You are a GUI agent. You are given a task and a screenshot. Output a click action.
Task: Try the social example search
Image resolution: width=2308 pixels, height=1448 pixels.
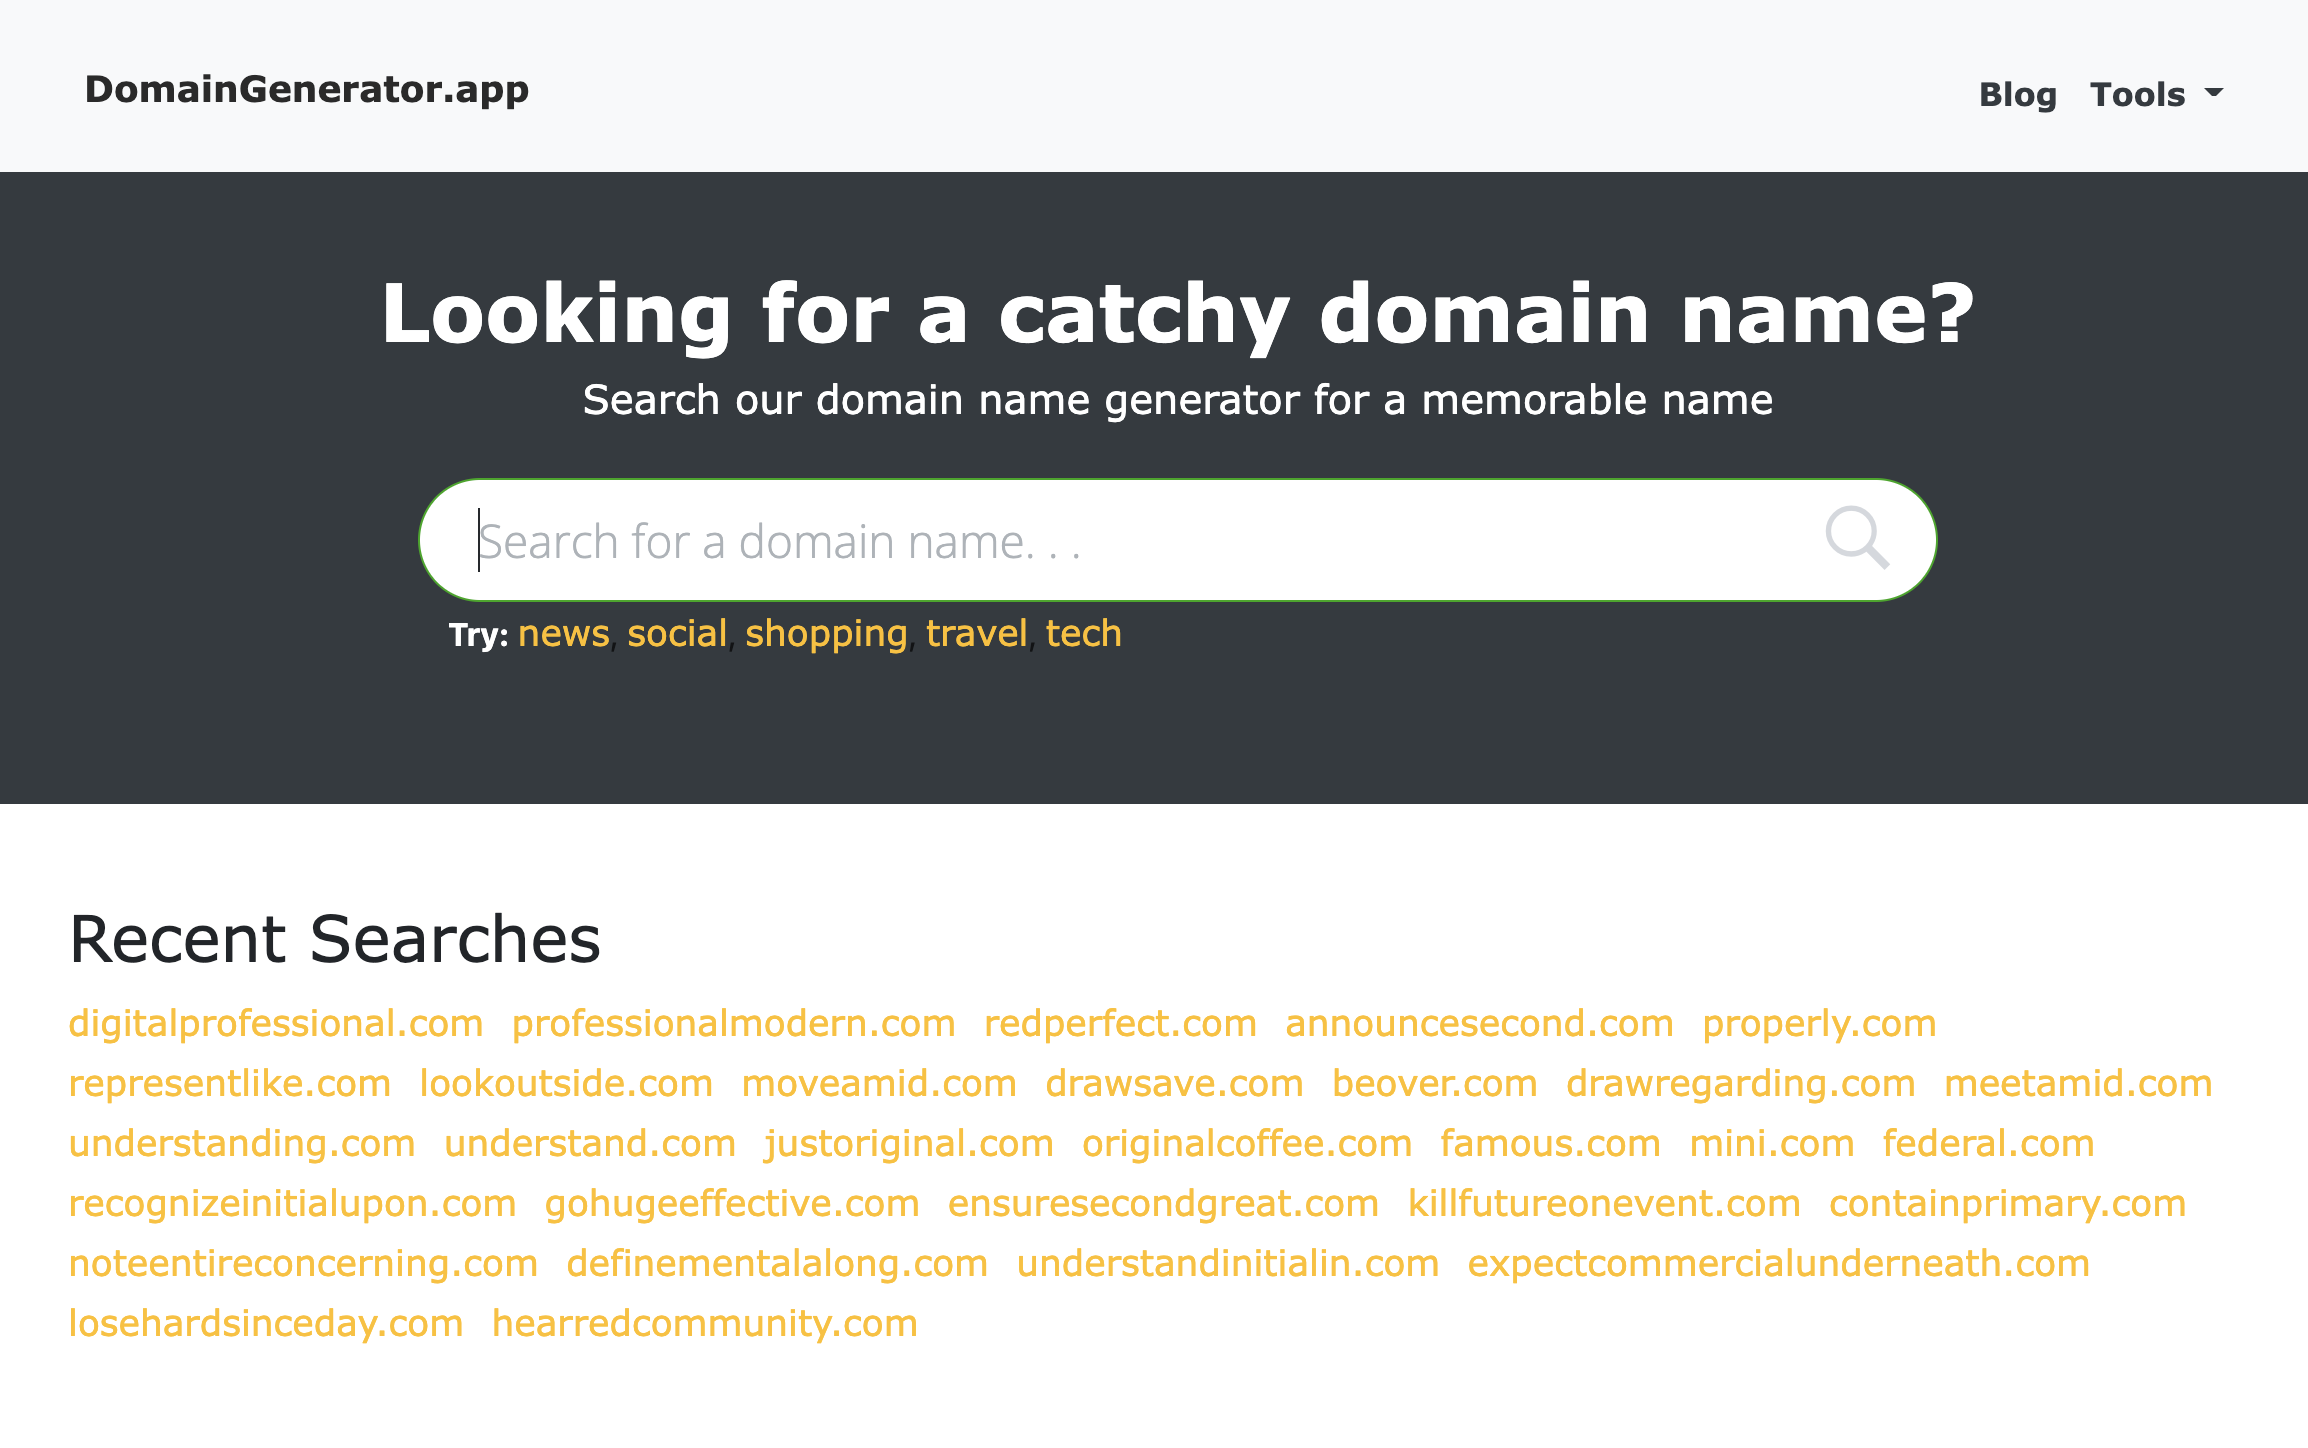click(676, 633)
